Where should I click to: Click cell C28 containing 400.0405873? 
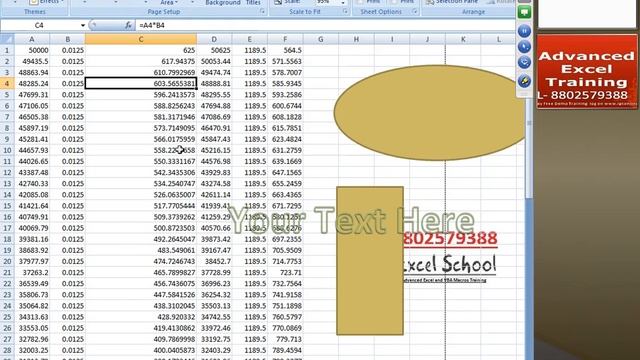[x=141, y=350]
